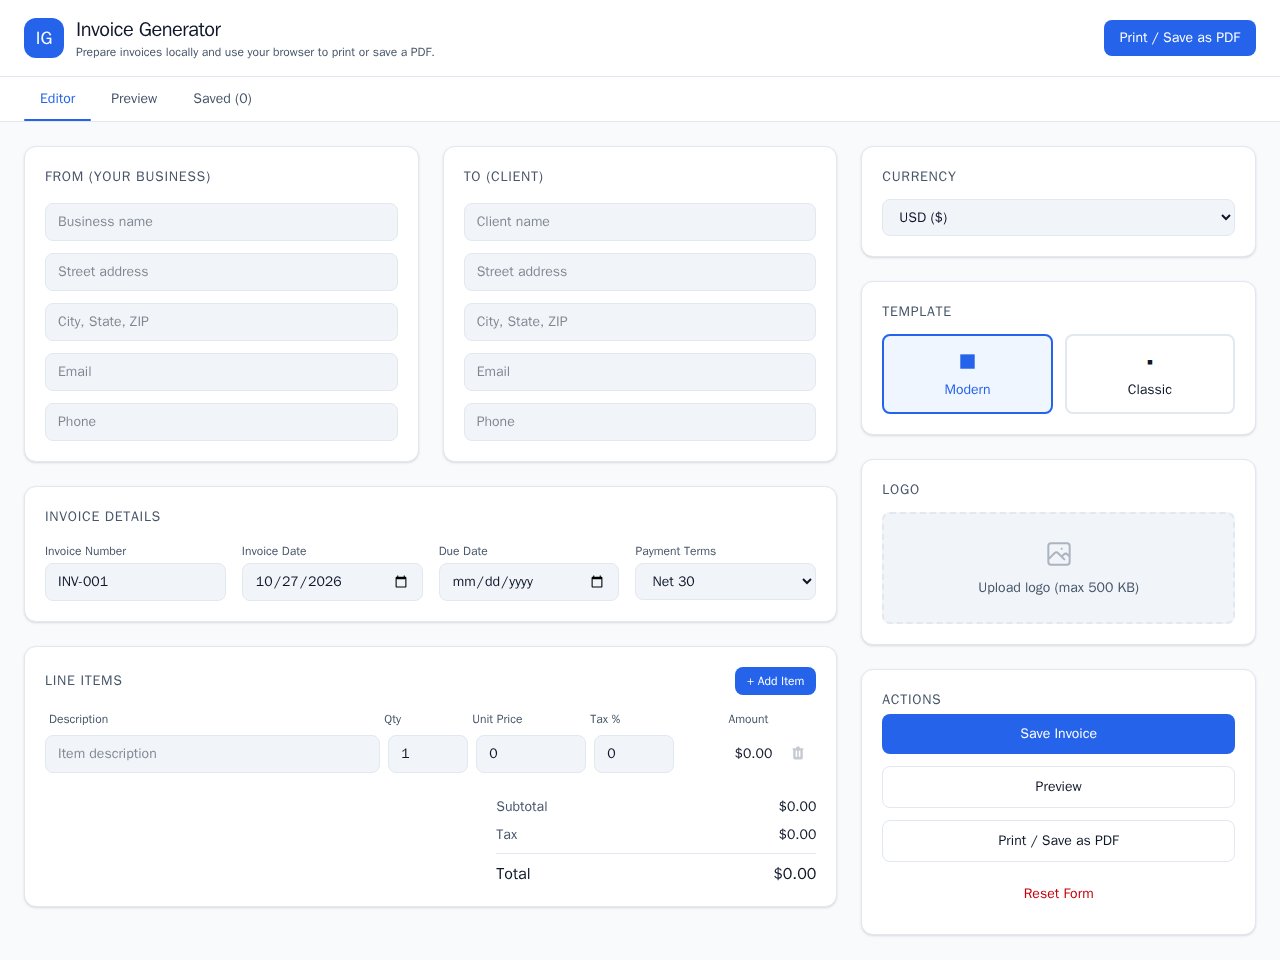
Task: Add a new line item
Action: (775, 681)
